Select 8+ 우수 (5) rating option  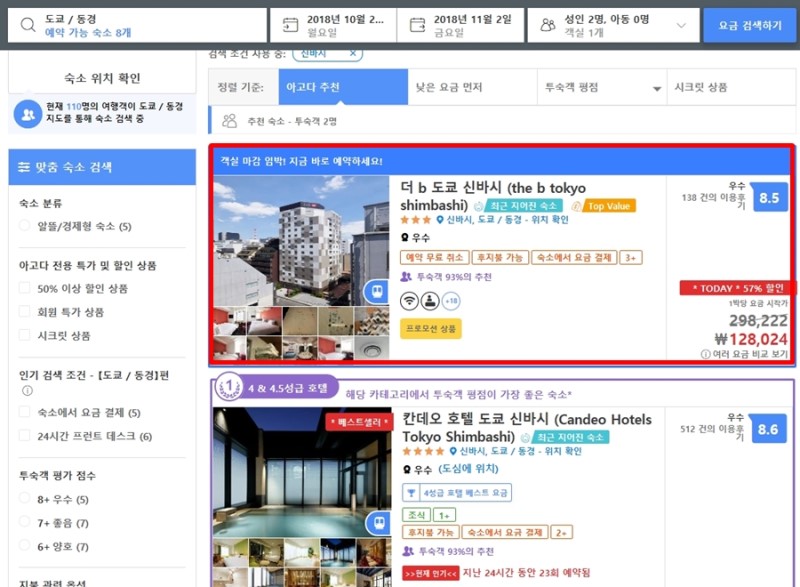click(x=24, y=498)
